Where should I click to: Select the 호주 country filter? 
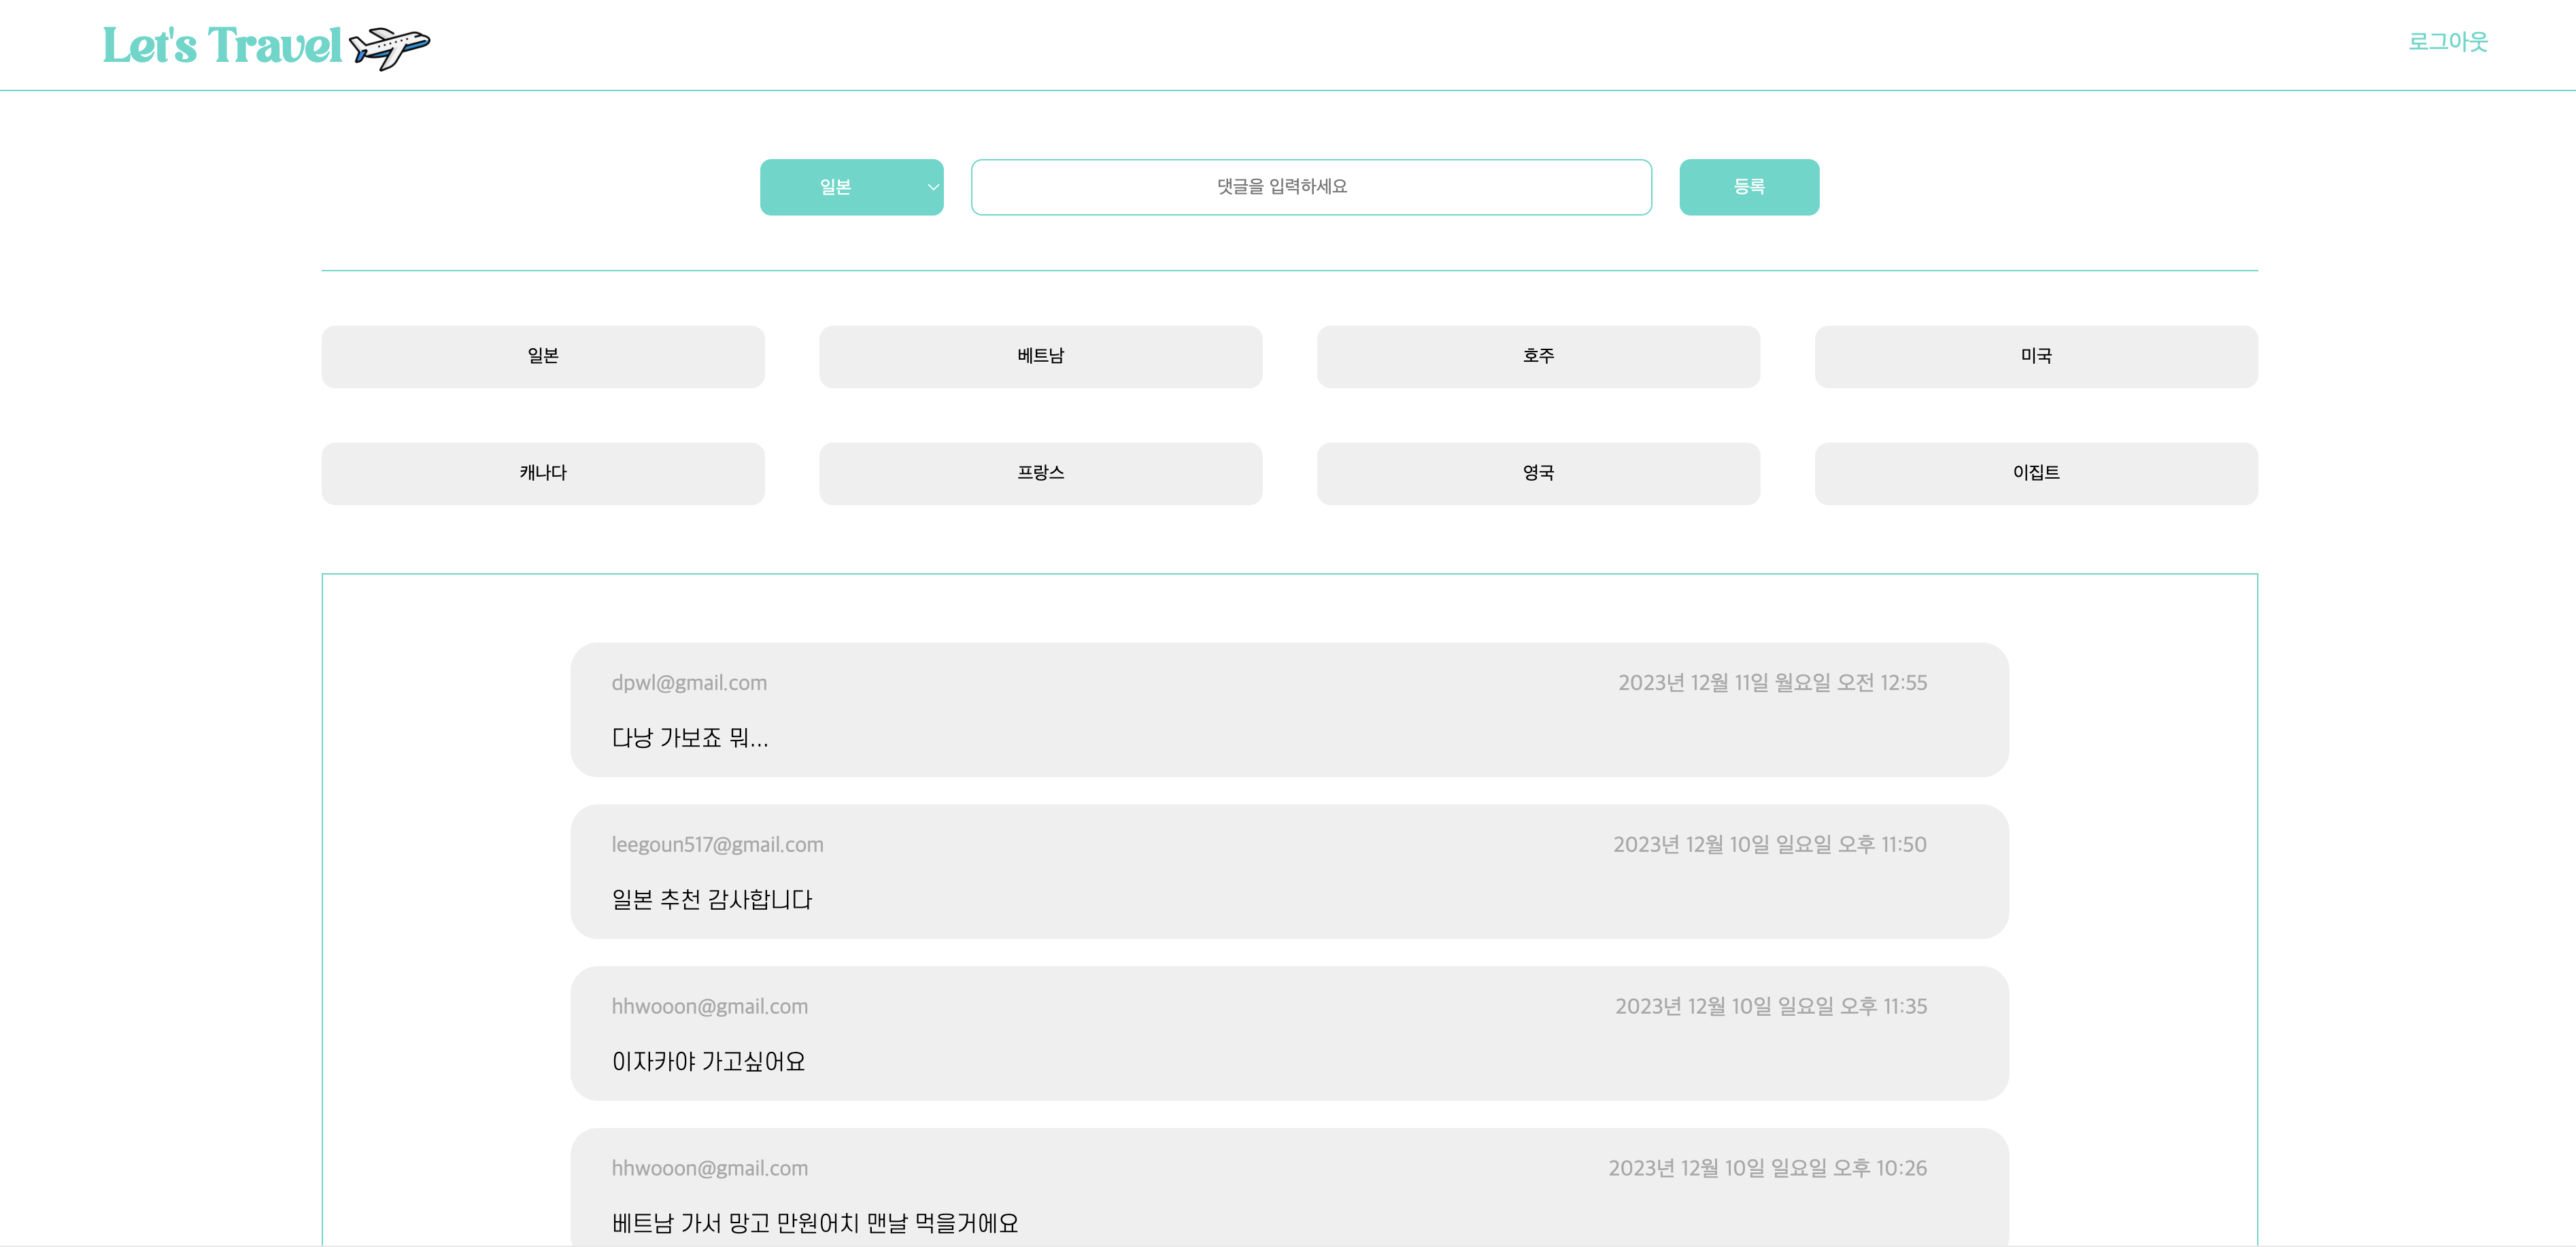(1537, 356)
